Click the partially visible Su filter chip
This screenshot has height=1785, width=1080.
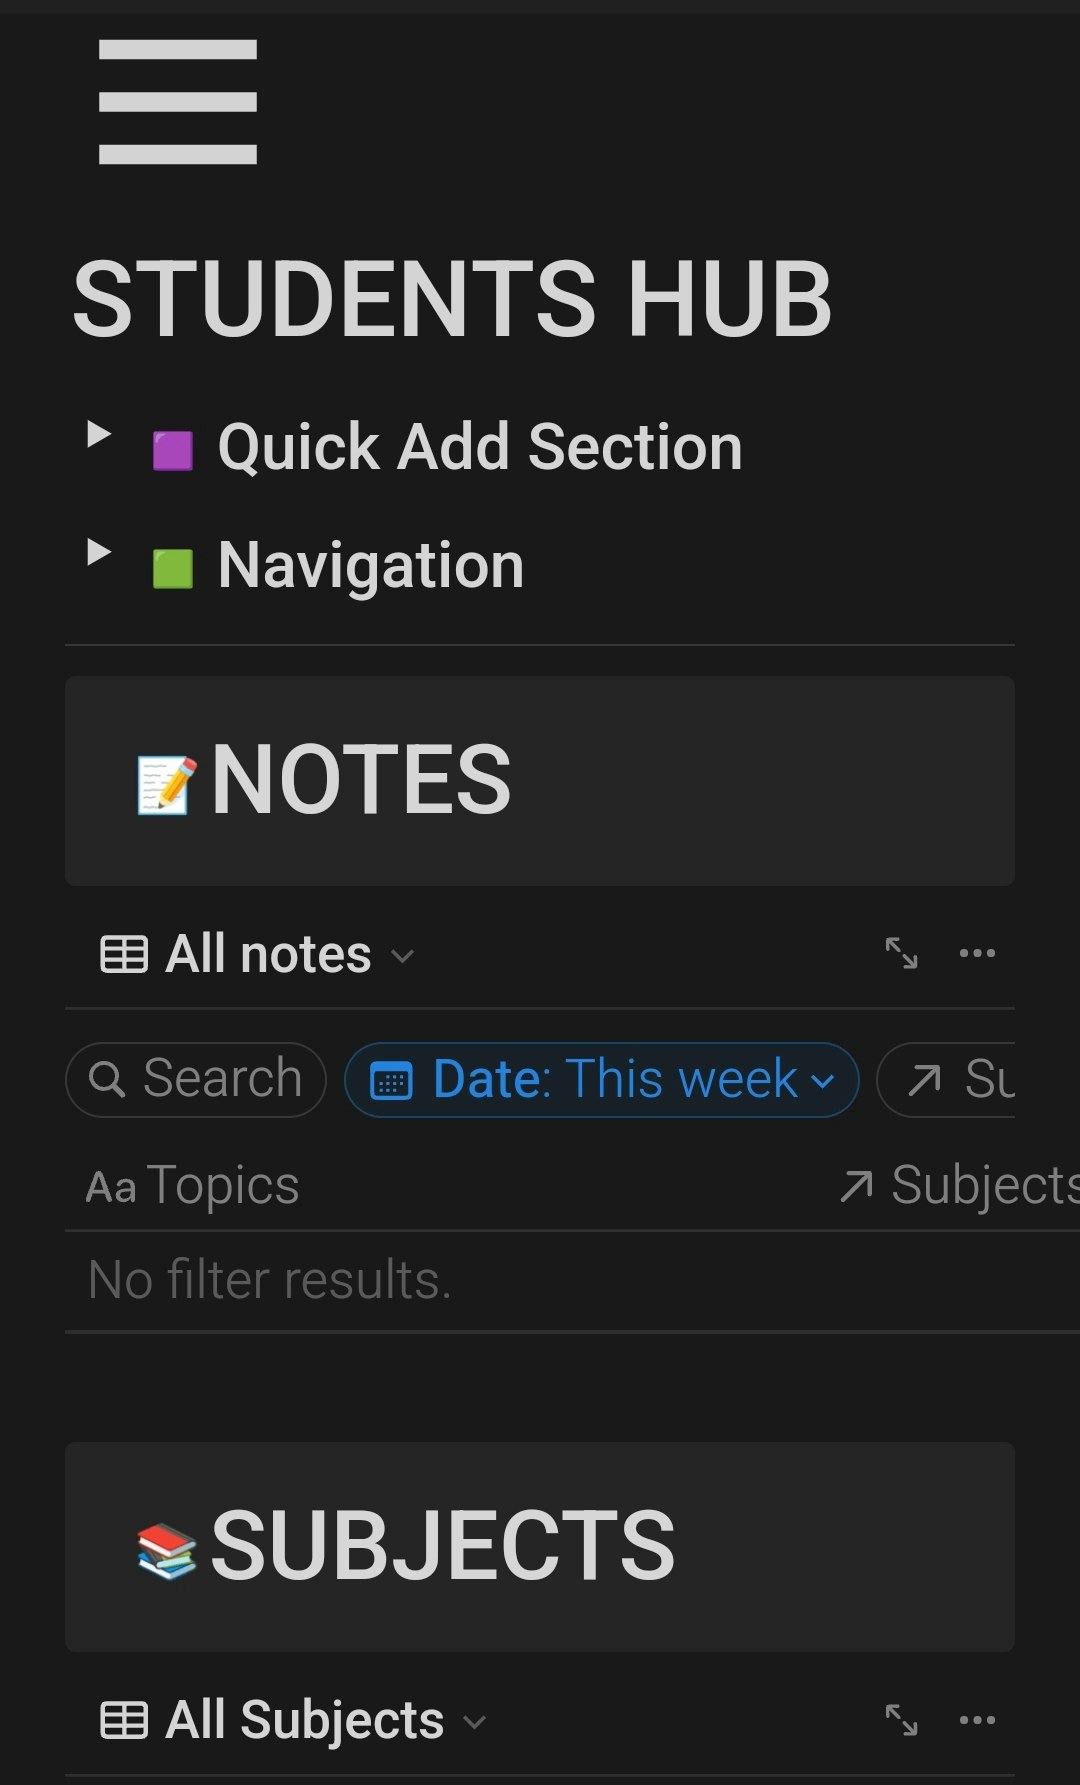(x=946, y=1080)
